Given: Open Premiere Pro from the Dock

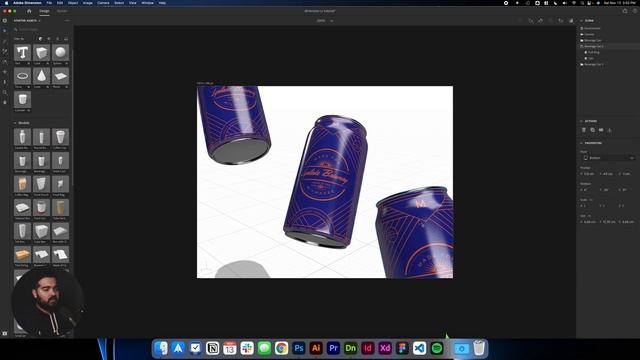Looking at the screenshot, I should pyautogui.click(x=333, y=348).
